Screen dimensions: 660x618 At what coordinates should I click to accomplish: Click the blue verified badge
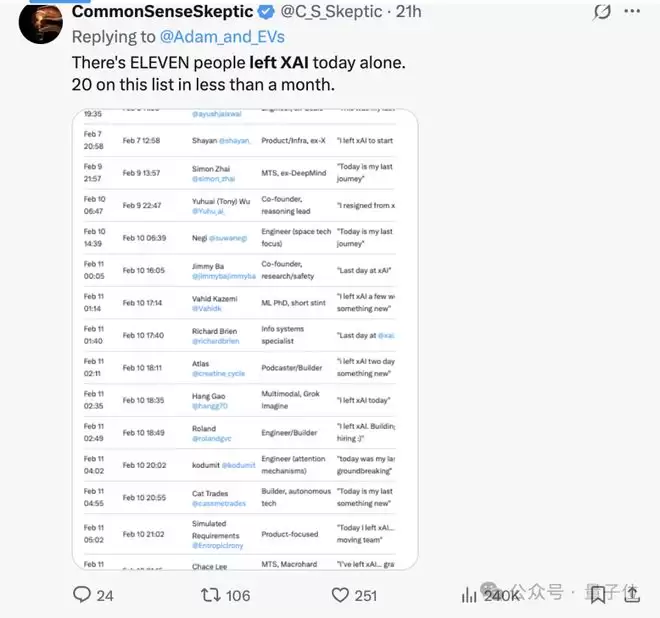[x=266, y=12]
